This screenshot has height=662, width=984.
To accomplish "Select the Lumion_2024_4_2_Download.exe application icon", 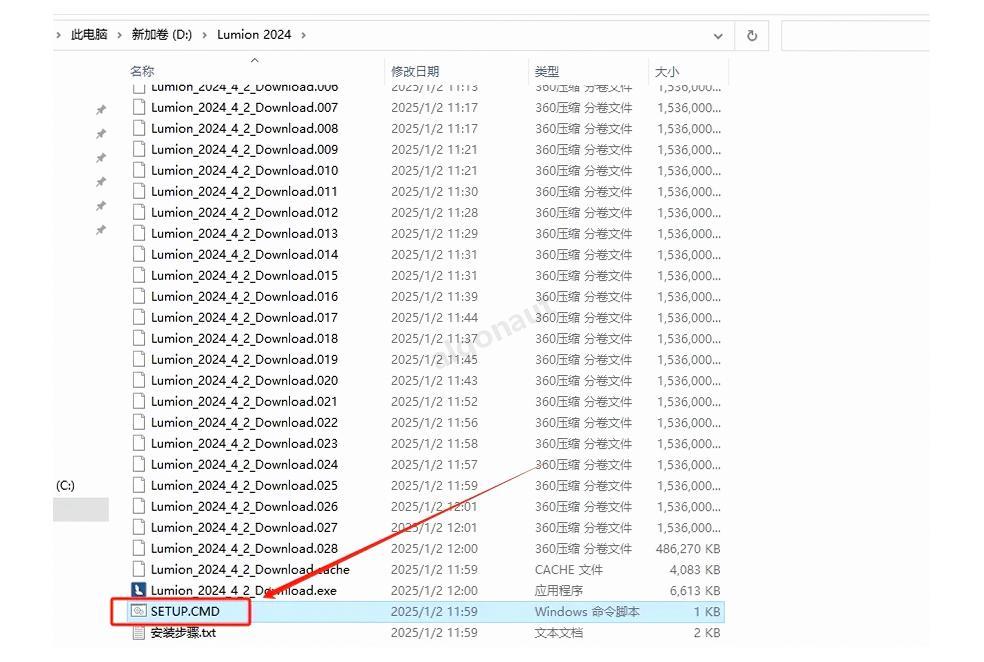I will pyautogui.click(x=139, y=590).
